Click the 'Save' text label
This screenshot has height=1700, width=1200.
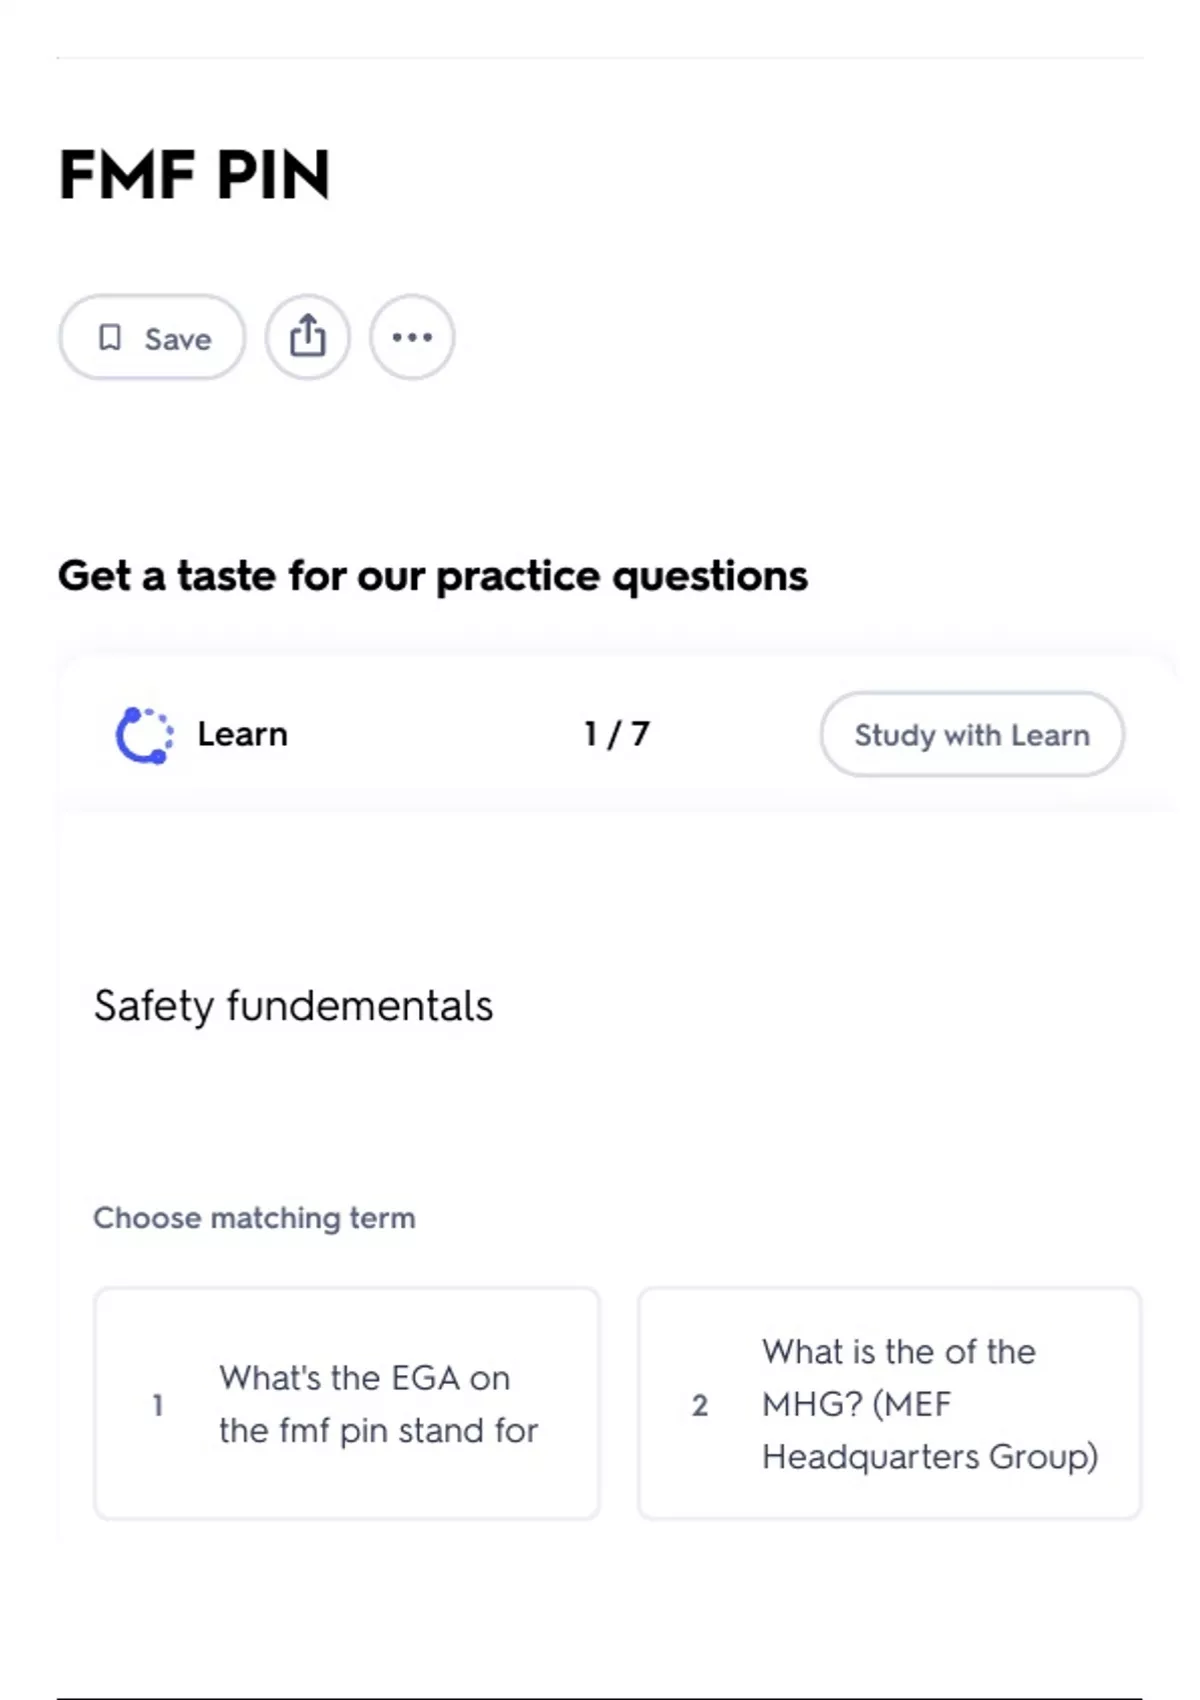(x=178, y=339)
